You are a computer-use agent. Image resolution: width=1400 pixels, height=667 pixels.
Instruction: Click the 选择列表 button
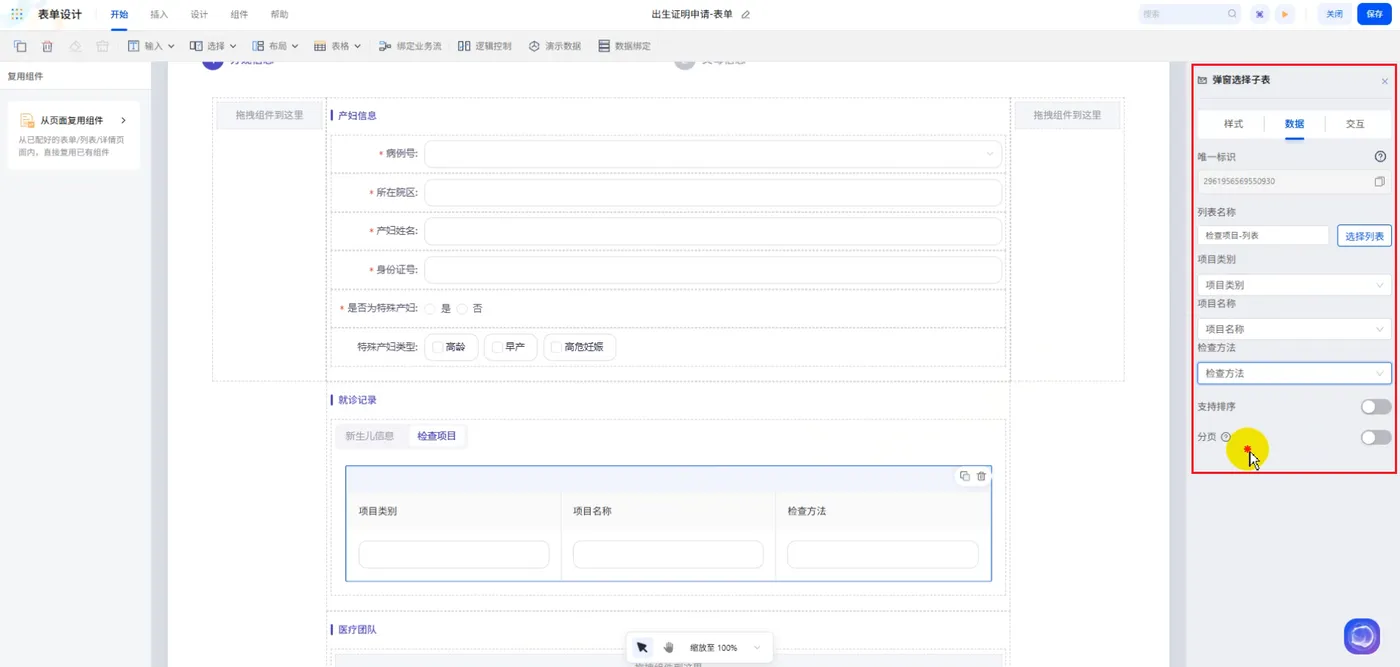click(x=1364, y=236)
